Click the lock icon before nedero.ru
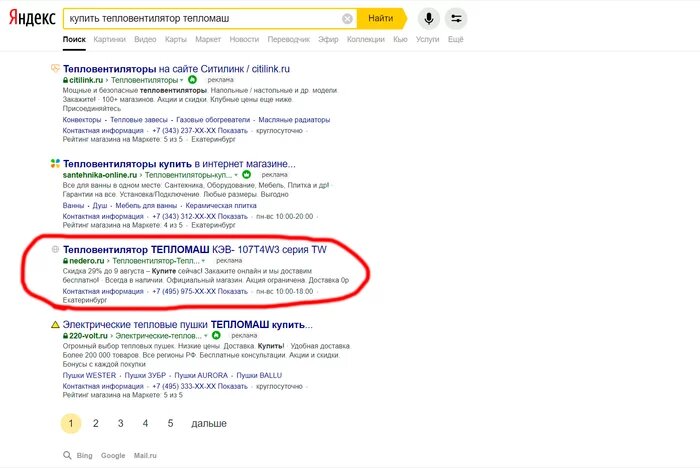700x468 pixels. coord(65,261)
